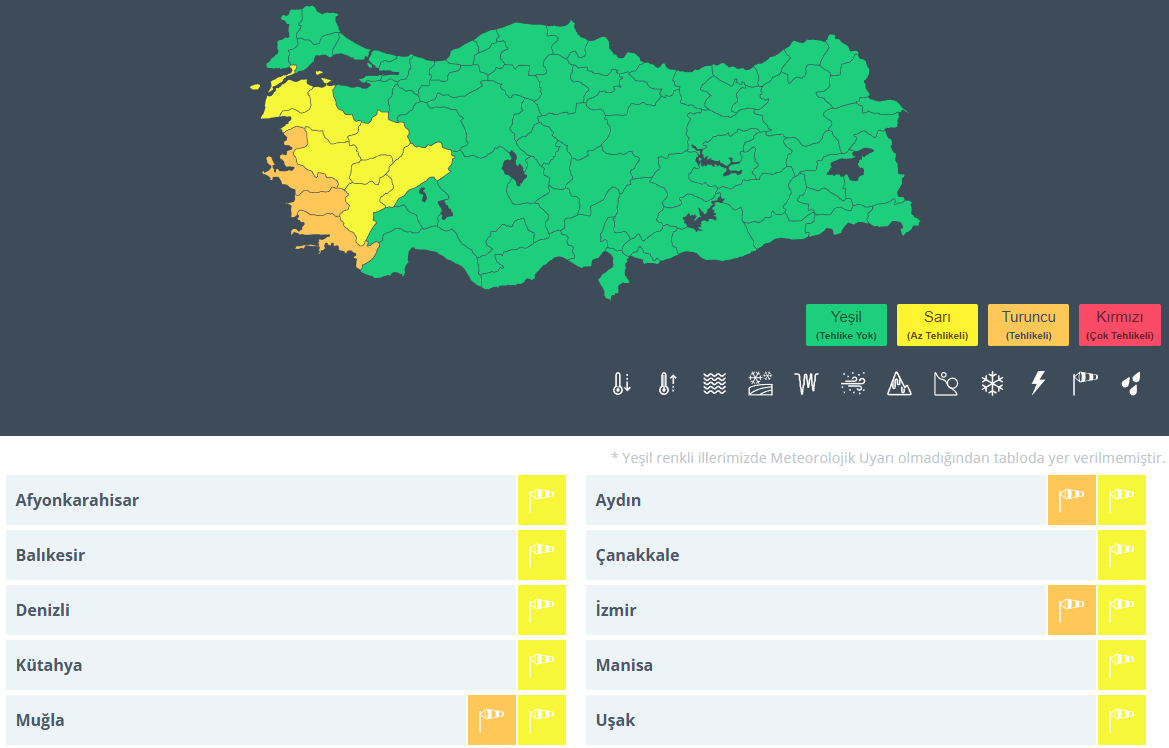Open yellow wind warning for Uşak
The width and height of the screenshot is (1169, 748).
(1121, 720)
